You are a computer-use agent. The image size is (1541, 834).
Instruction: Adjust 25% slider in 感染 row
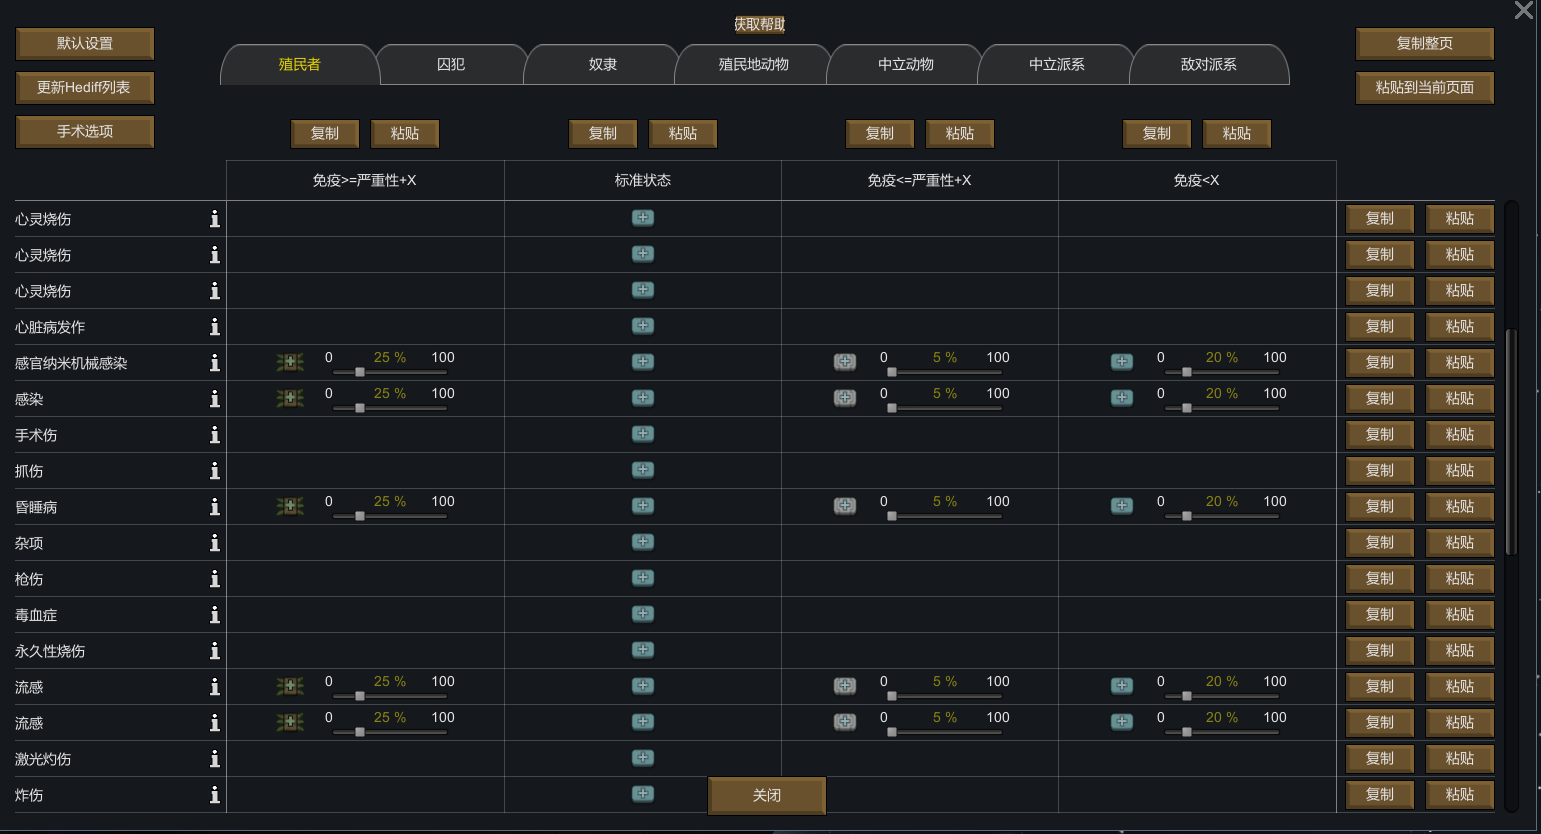390,408
